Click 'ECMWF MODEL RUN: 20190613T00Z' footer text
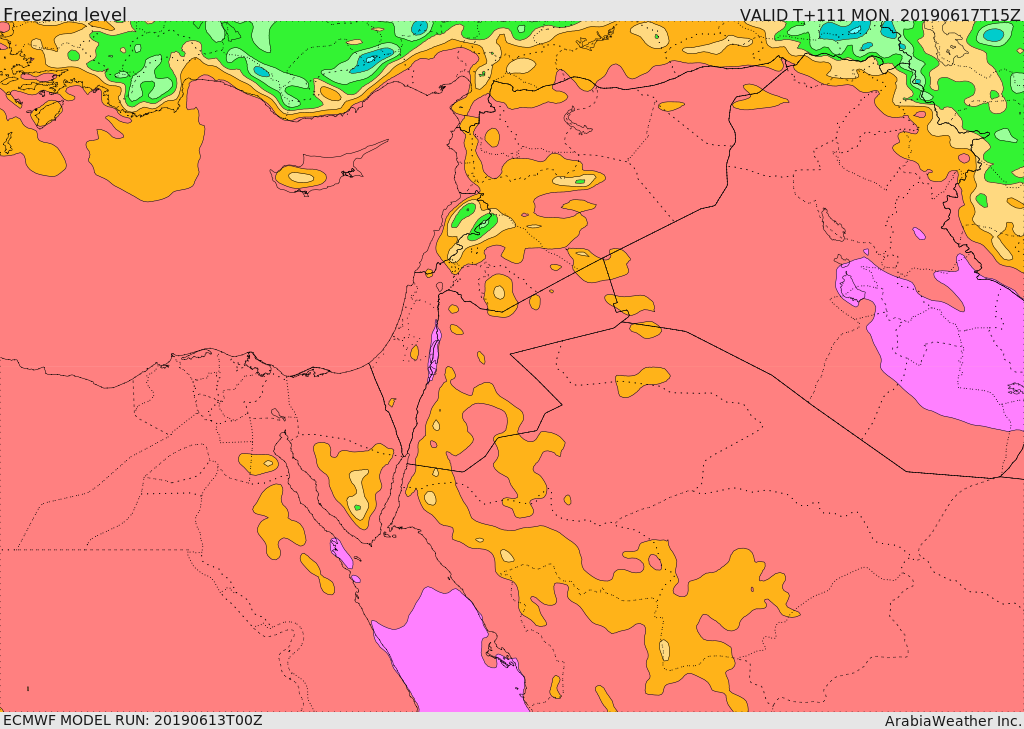 [133, 720]
